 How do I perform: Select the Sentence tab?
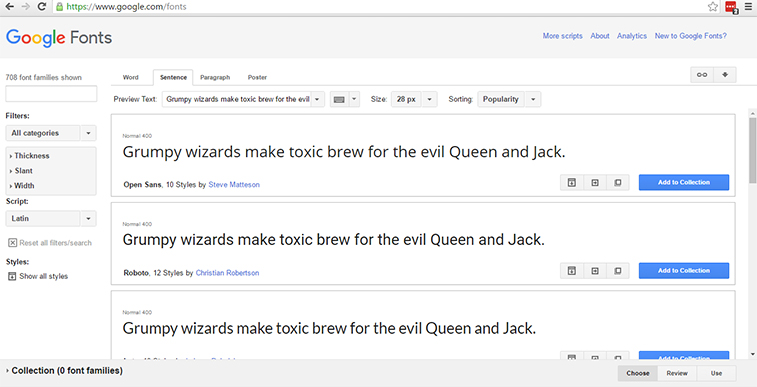point(173,78)
